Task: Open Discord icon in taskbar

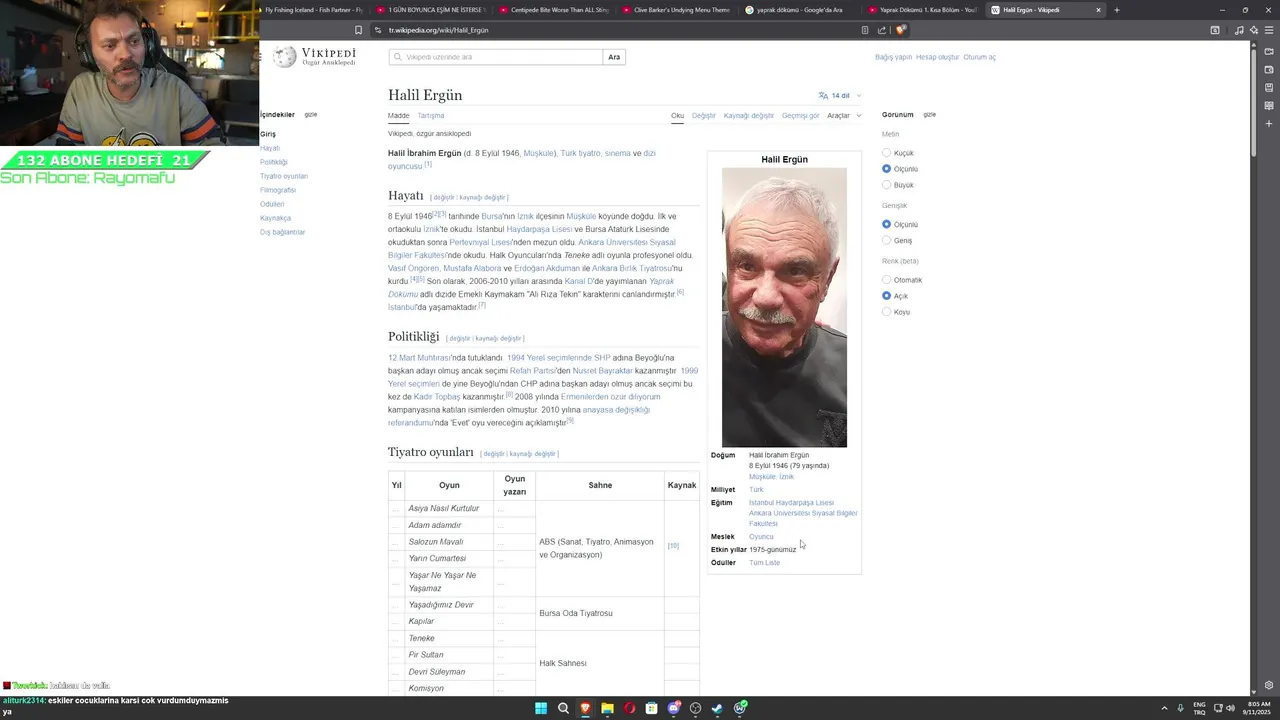Action: click(674, 708)
